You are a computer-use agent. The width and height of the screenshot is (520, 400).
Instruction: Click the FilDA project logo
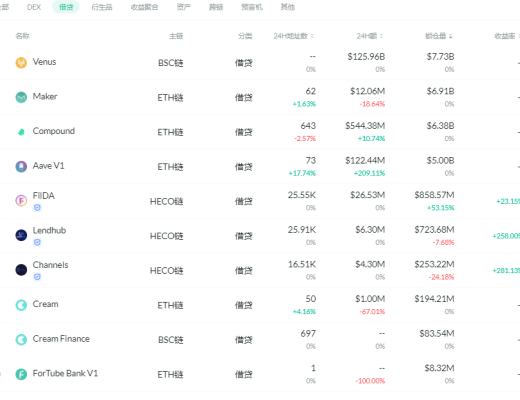21,201
